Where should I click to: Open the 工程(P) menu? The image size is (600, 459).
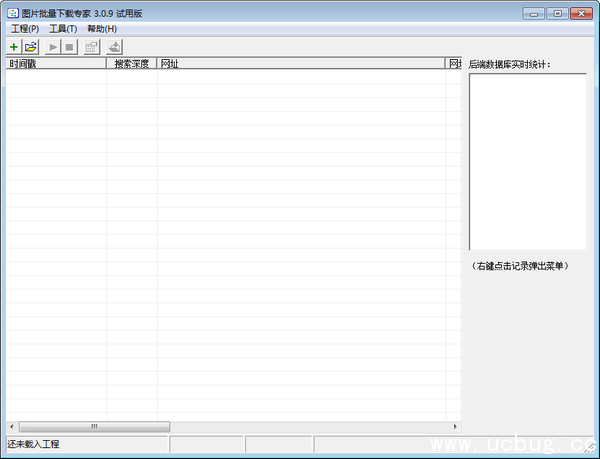[x=25, y=29]
